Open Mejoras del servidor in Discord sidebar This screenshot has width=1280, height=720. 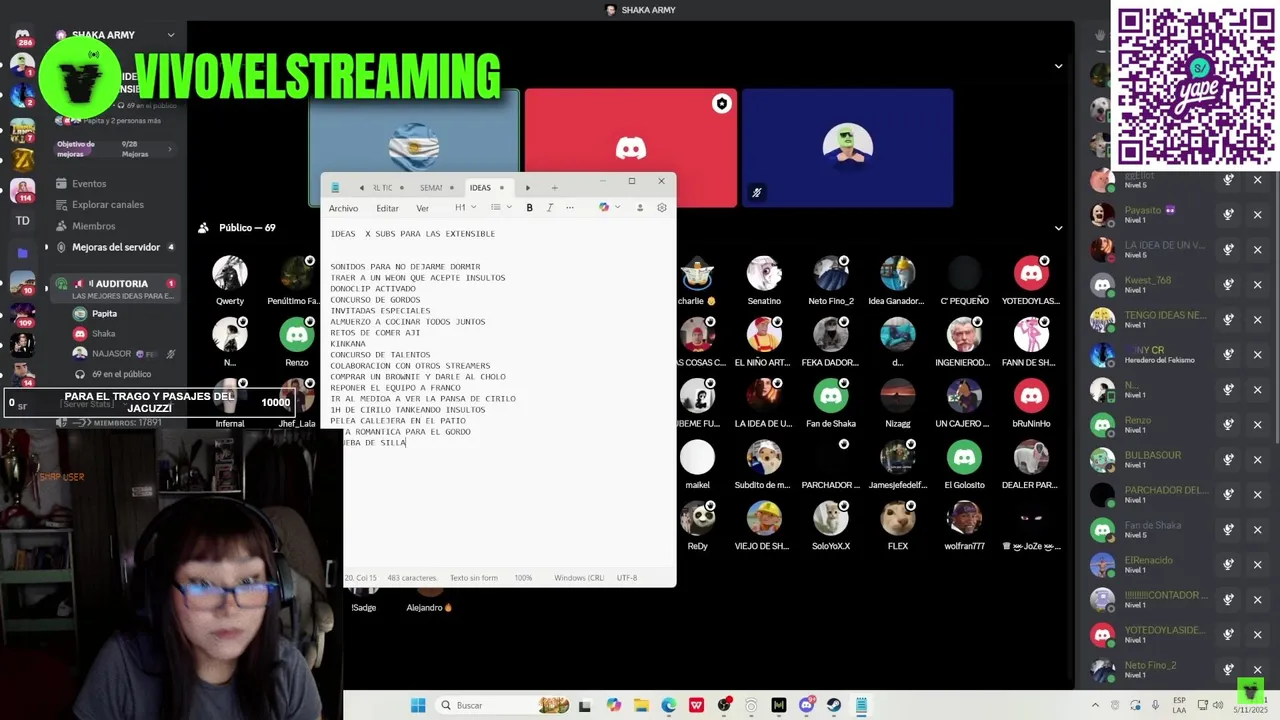tap(116, 247)
